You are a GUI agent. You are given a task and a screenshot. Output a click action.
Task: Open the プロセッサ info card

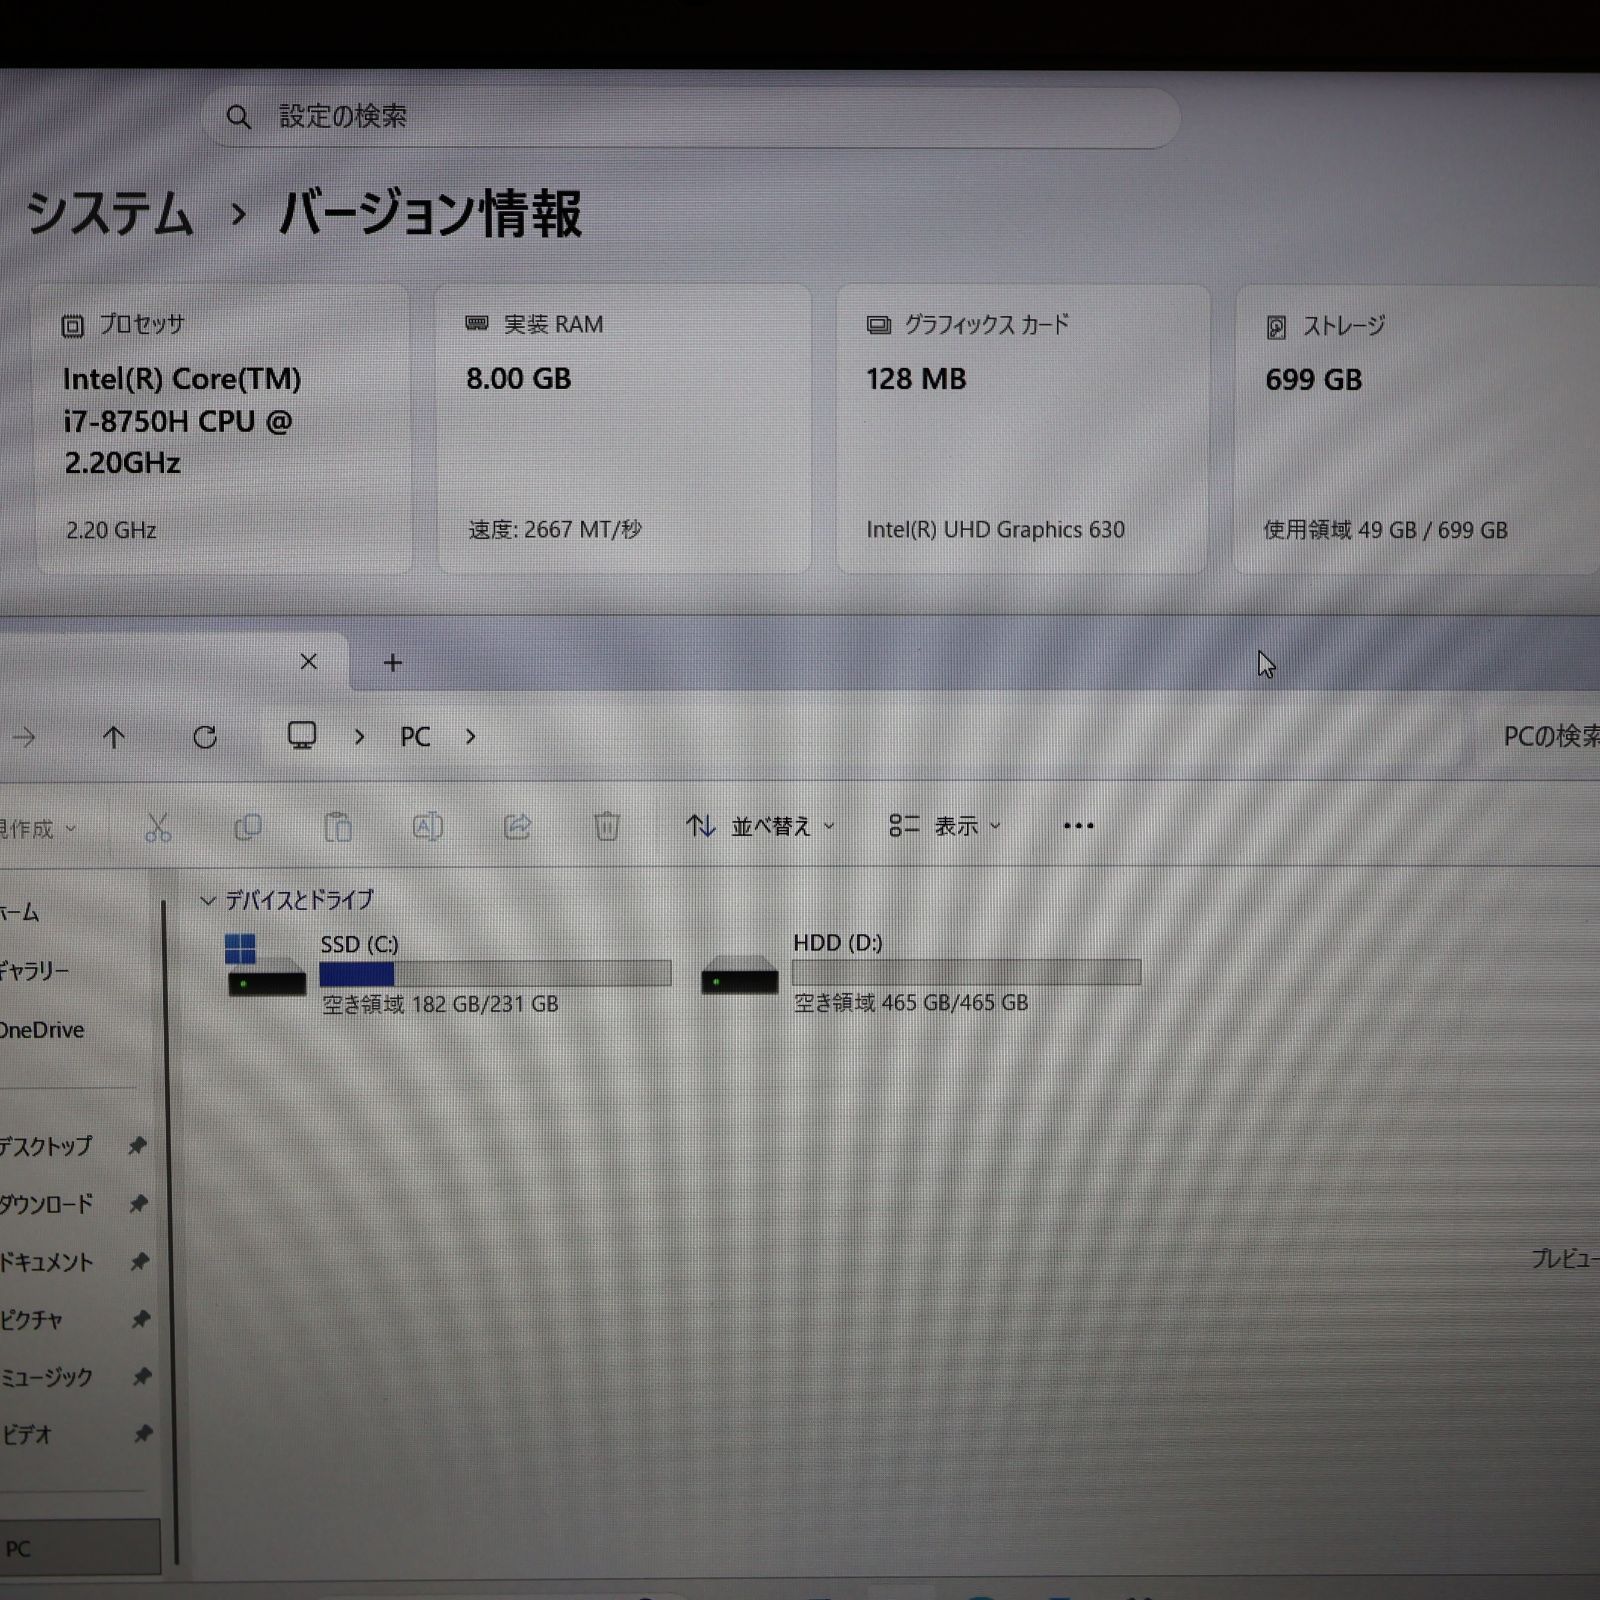[x=223, y=429]
